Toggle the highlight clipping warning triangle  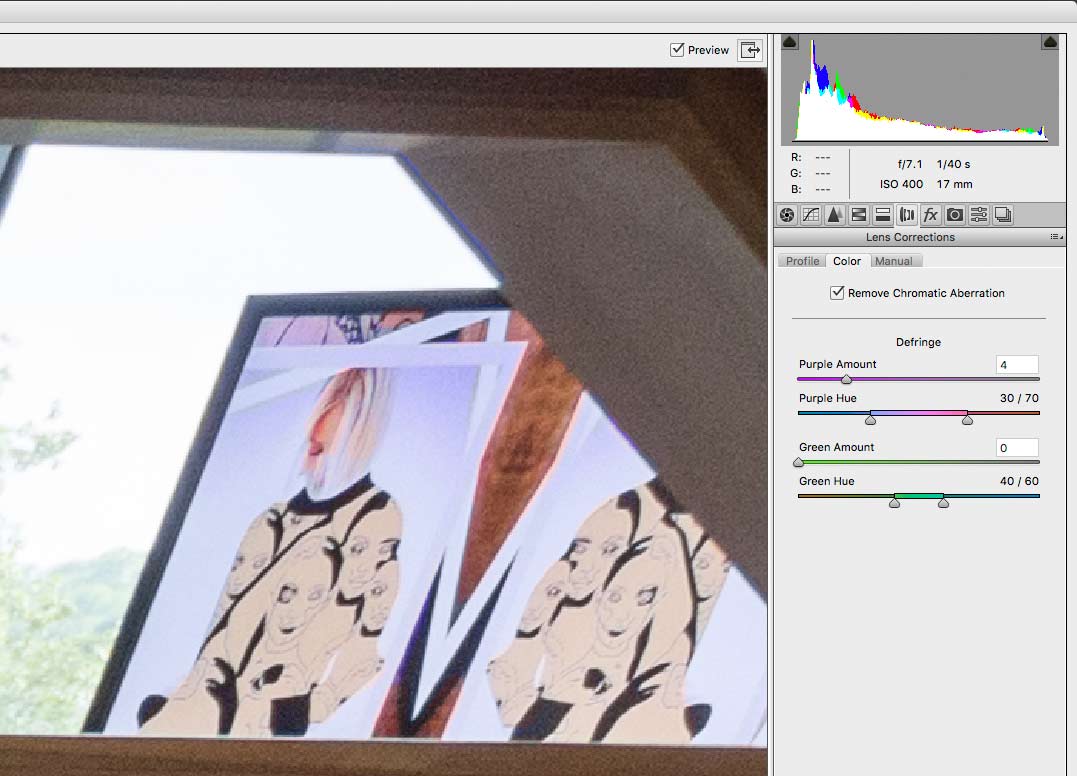click(1050, 42)
